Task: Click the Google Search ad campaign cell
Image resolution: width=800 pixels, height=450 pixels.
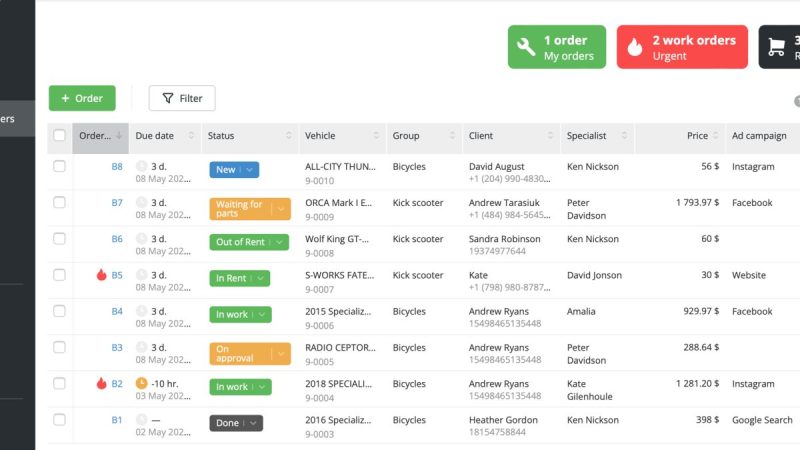Action: [x=762, y=420]
